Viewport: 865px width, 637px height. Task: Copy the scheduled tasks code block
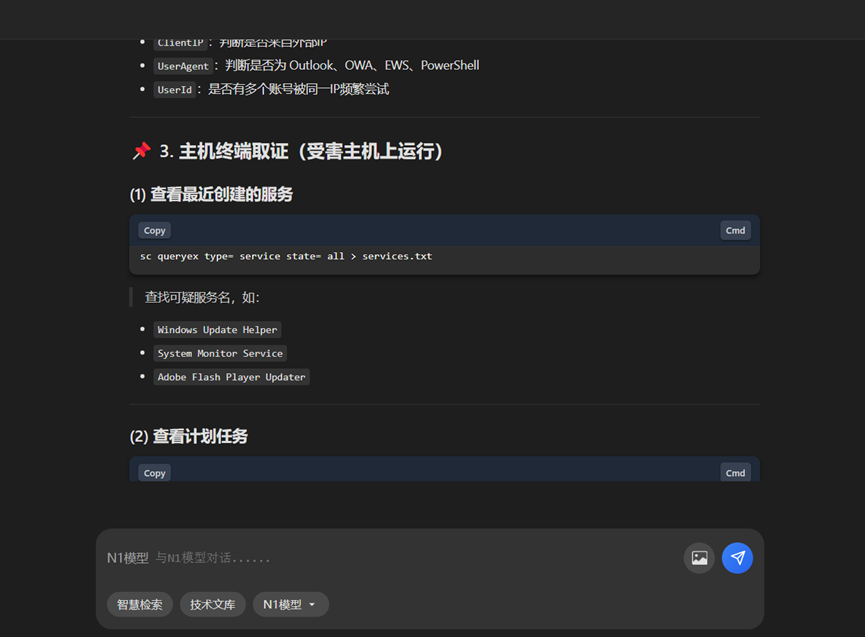pyautogui.click(x=154, y=473)
